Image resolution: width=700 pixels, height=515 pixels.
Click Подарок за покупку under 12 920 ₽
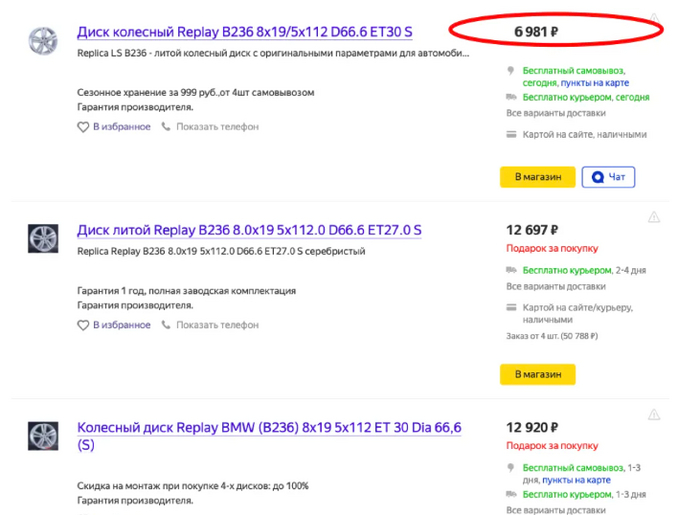552,445
